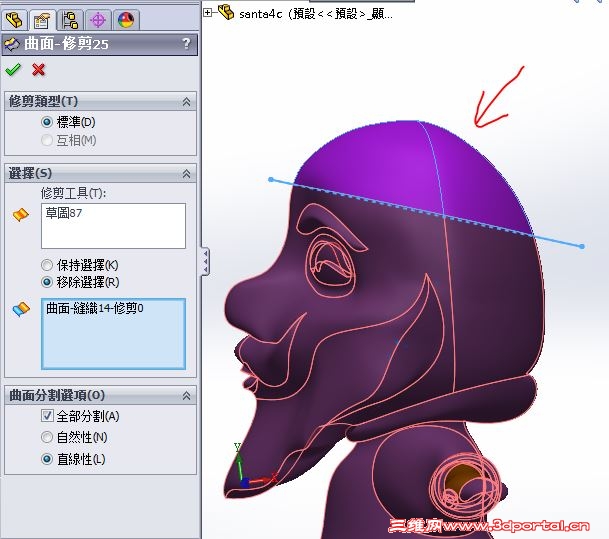The width and height of the screenshot is (609, 539).
Task: Expand the santa4c flyout tree node
Action: 208,13
